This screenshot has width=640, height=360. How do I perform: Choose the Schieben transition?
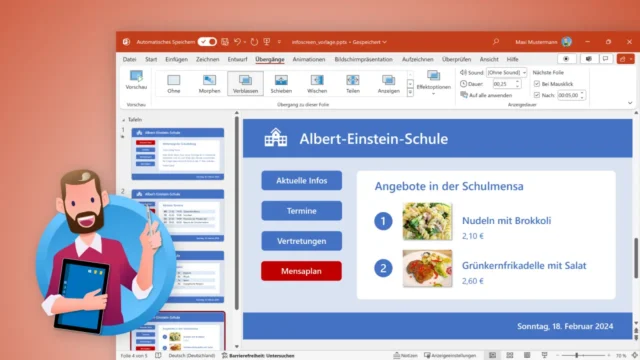(x=281, y=84)
